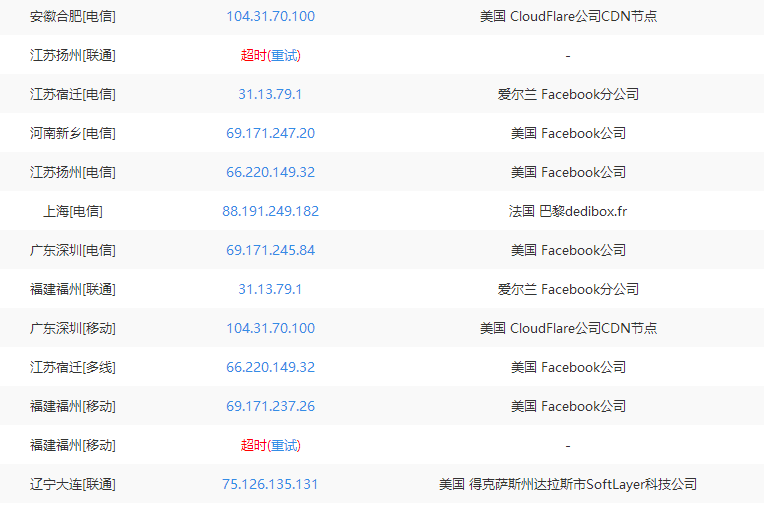Screen dimensions: 764x507
Task: Select 福建福州[移动] cell in the timeout row
Action: click(73, 445)
